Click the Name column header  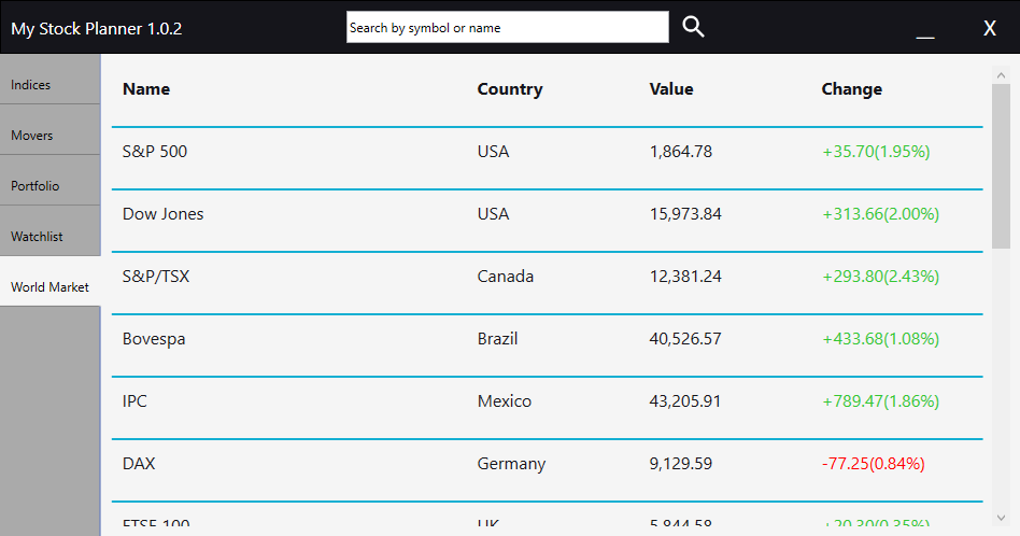(146, 89)
